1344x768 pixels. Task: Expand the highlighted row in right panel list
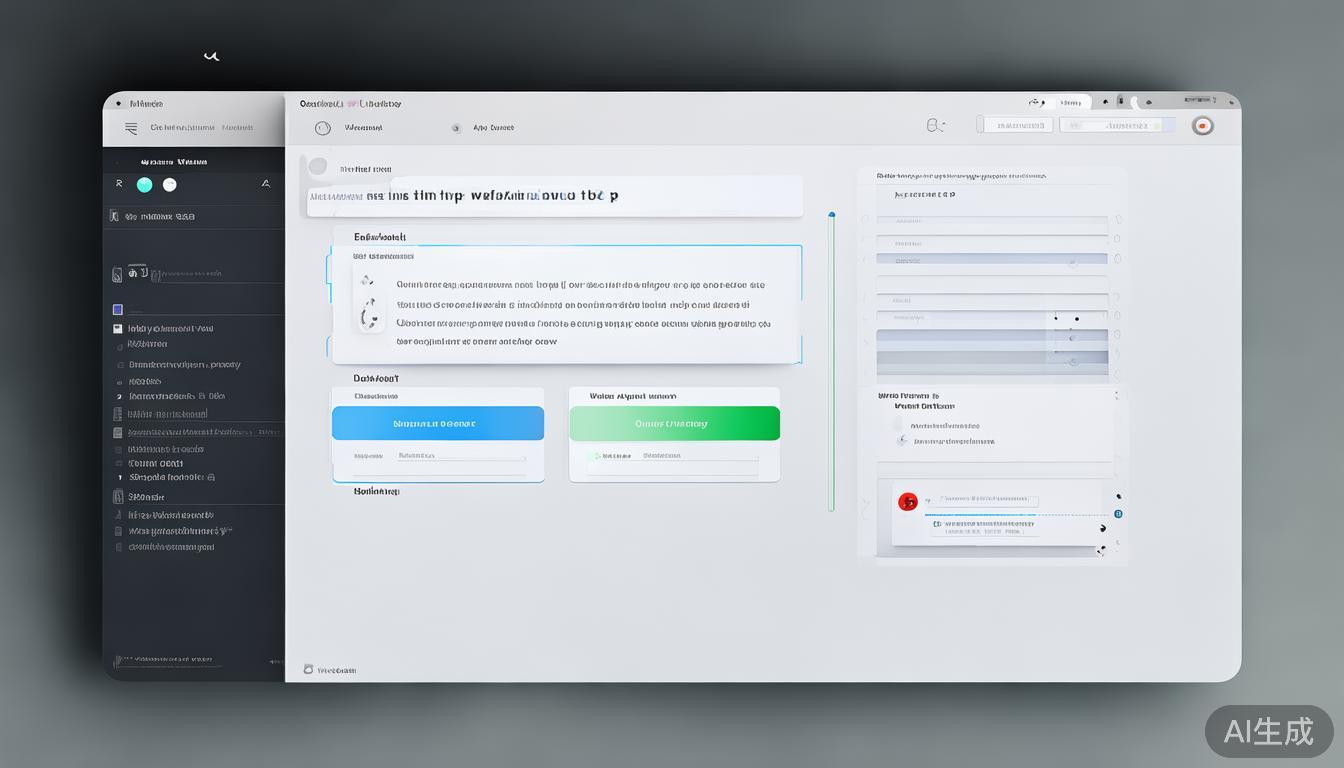(x=990, y=258)
